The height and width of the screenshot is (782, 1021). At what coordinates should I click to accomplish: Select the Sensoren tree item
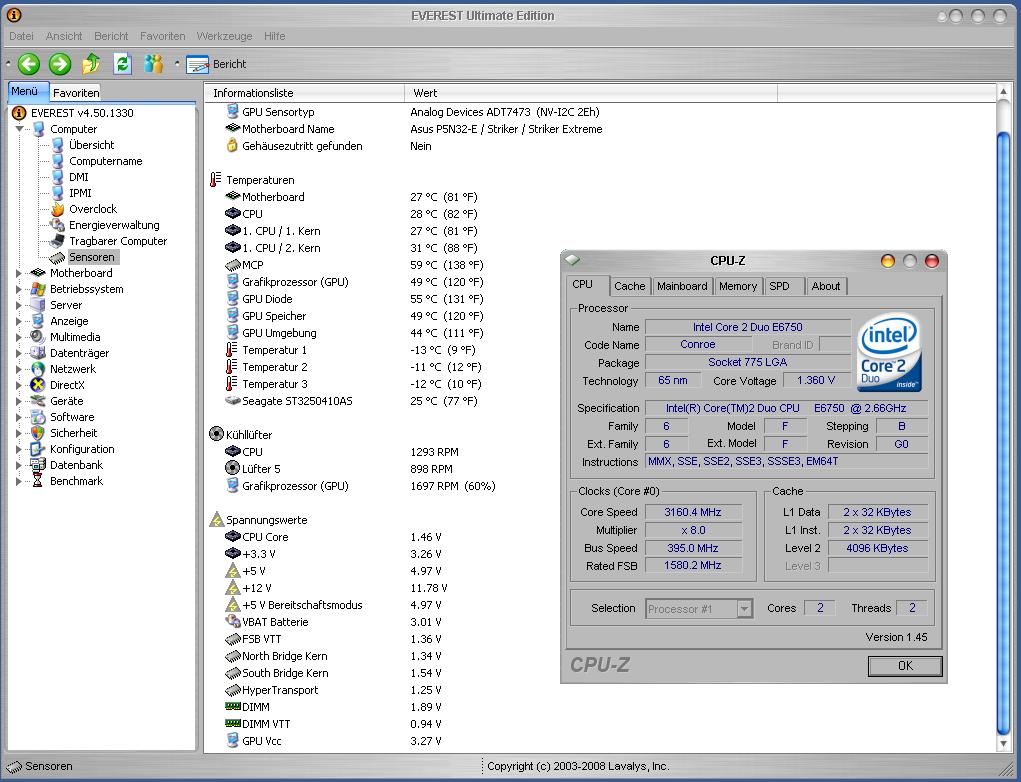pyautogui.click(x=92, y=257)
